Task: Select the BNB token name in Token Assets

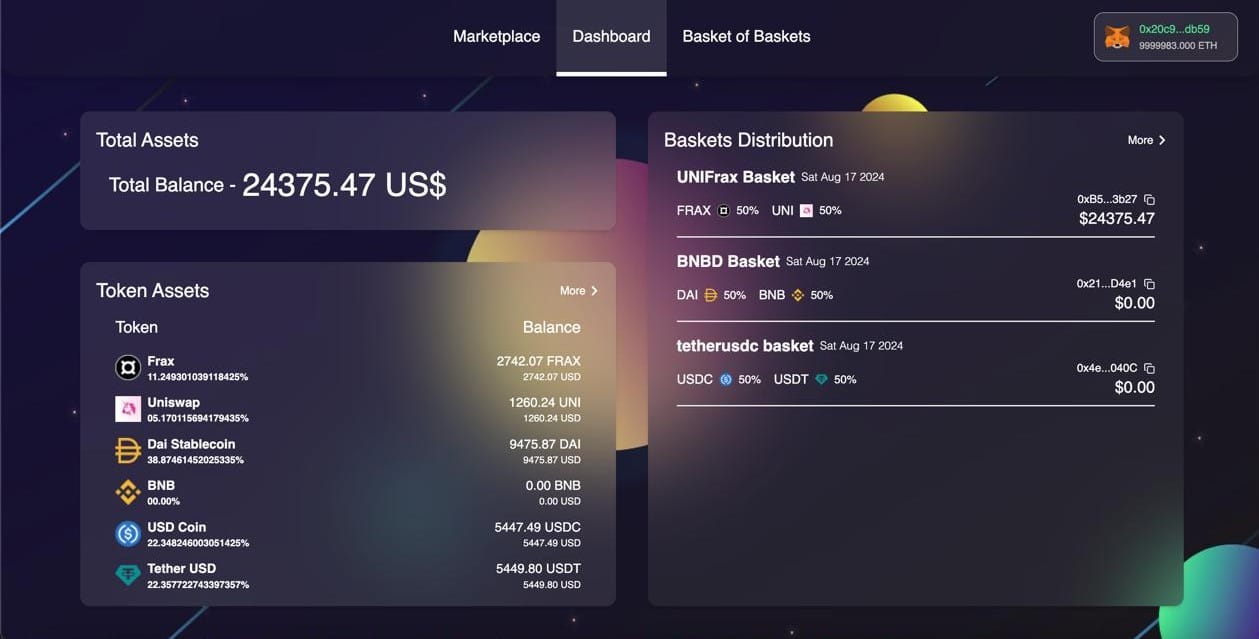Action: [161, 485]
